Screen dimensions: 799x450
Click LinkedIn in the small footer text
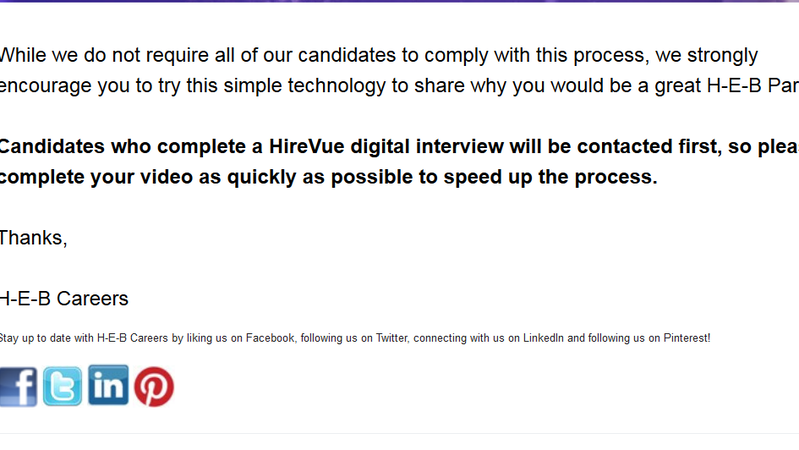543,338
